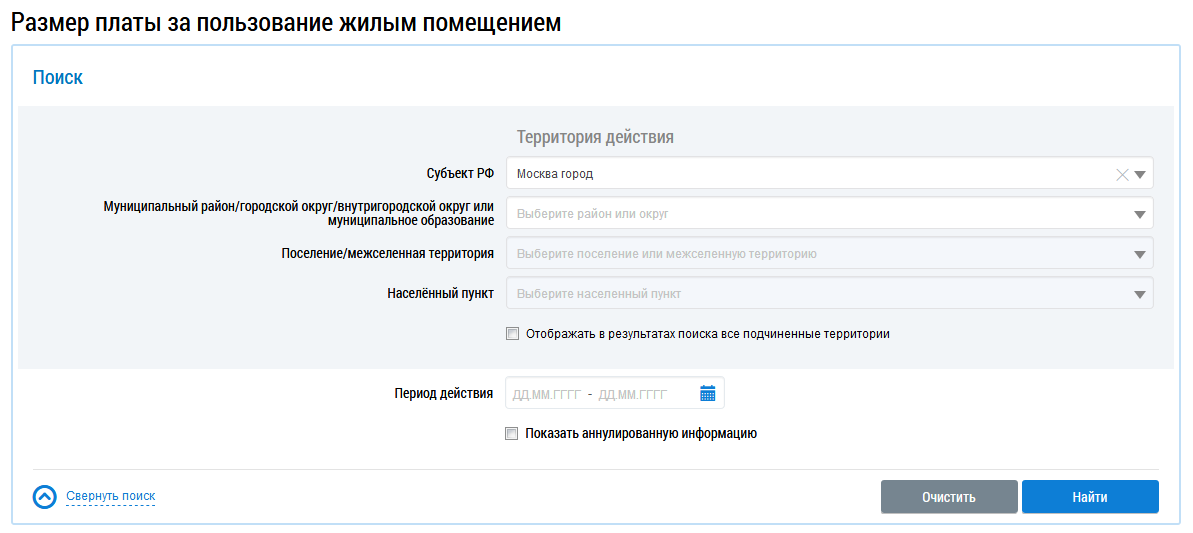Click the start date ДД.ММ.ГГГГ input

(x=546, y=394)
